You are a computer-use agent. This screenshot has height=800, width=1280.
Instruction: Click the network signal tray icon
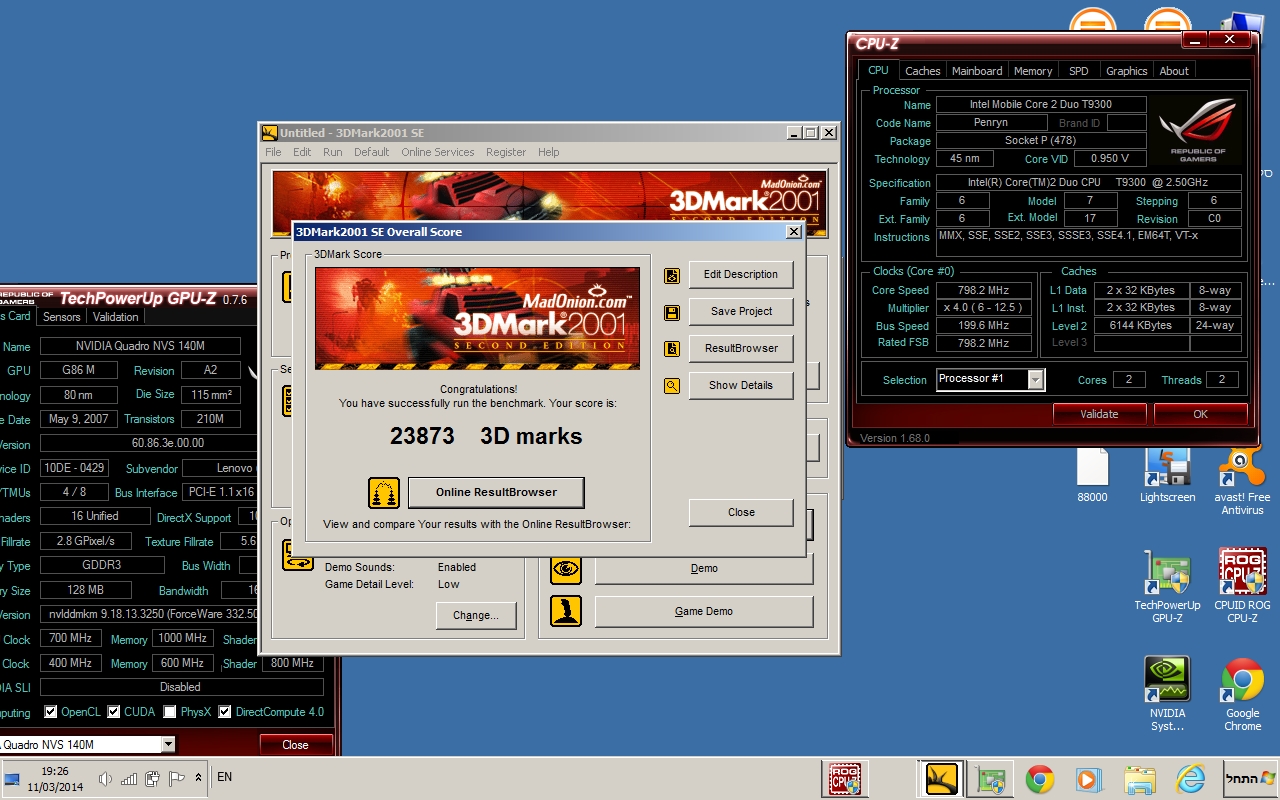130,778
